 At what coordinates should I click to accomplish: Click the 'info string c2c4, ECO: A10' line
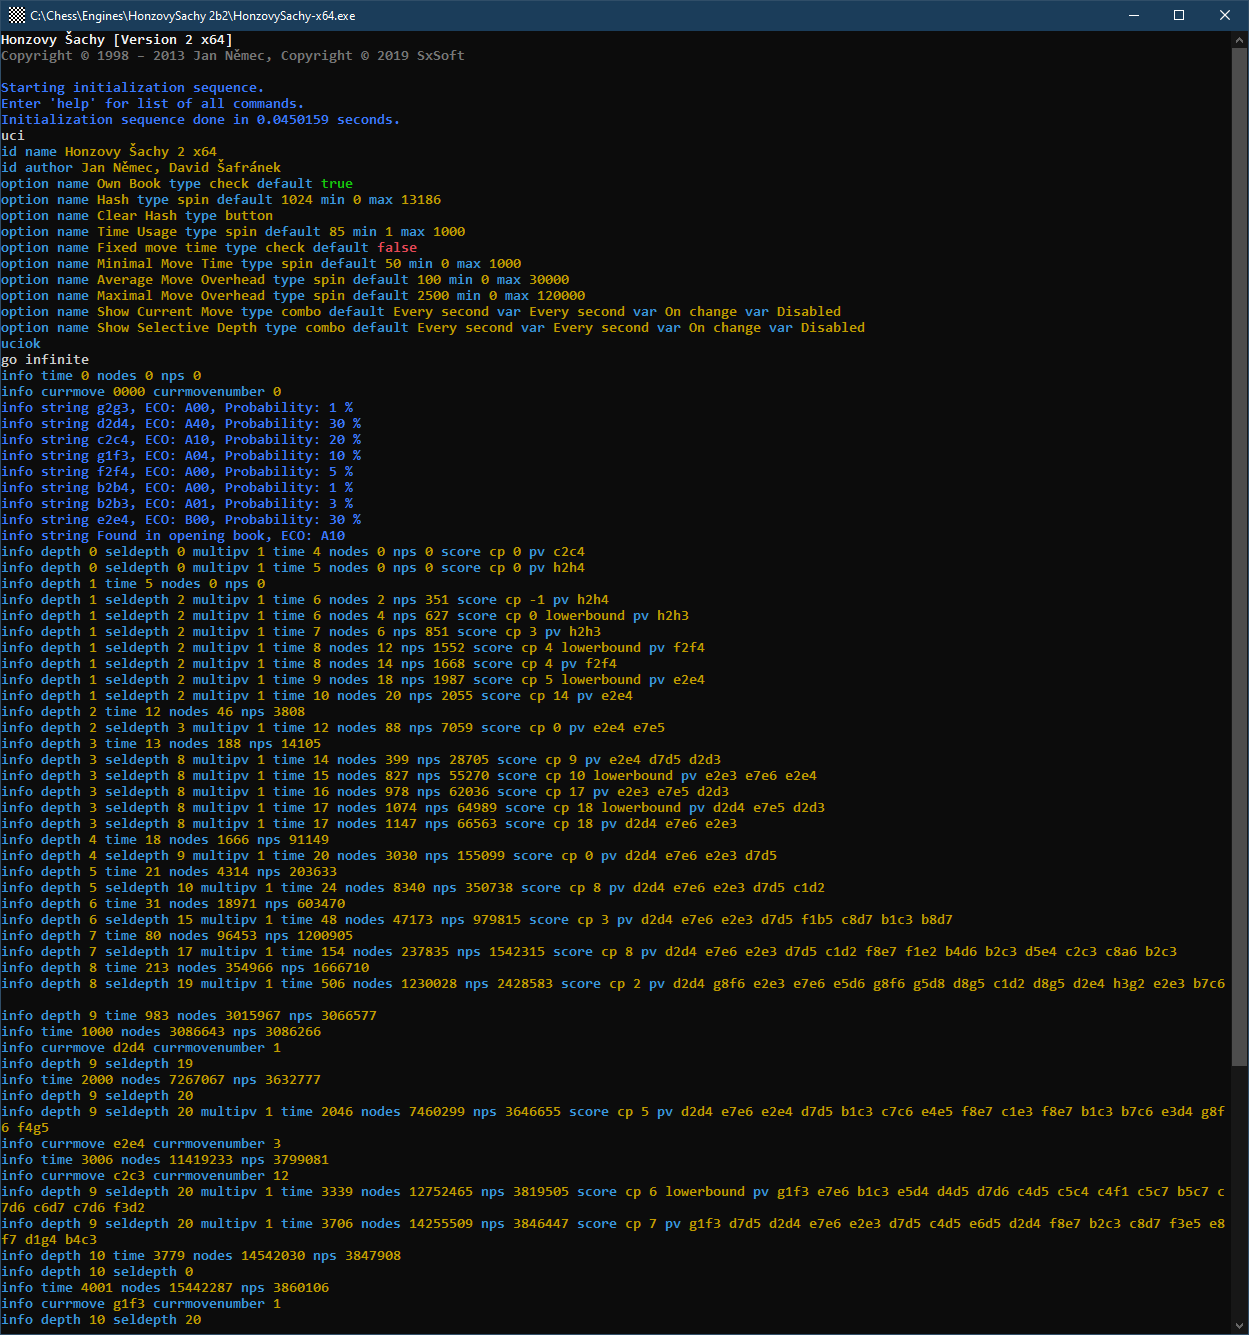pyautogui.click(x=181, y=440)
